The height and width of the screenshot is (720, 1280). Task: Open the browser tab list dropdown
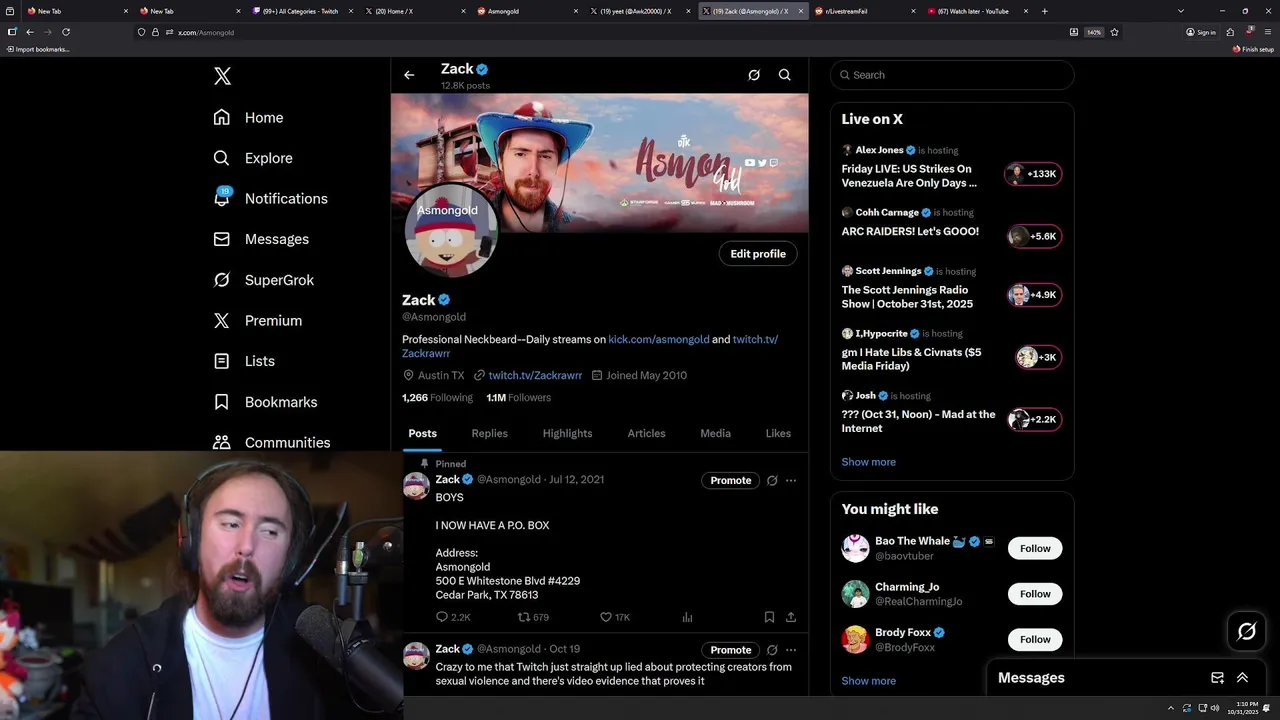pos(1181,11)
